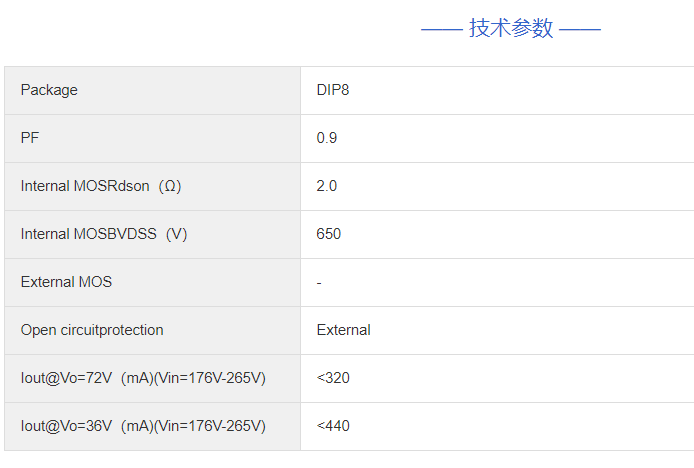Click the 2.0 Rdson value

pyautogui.click(x=327, y=186)
